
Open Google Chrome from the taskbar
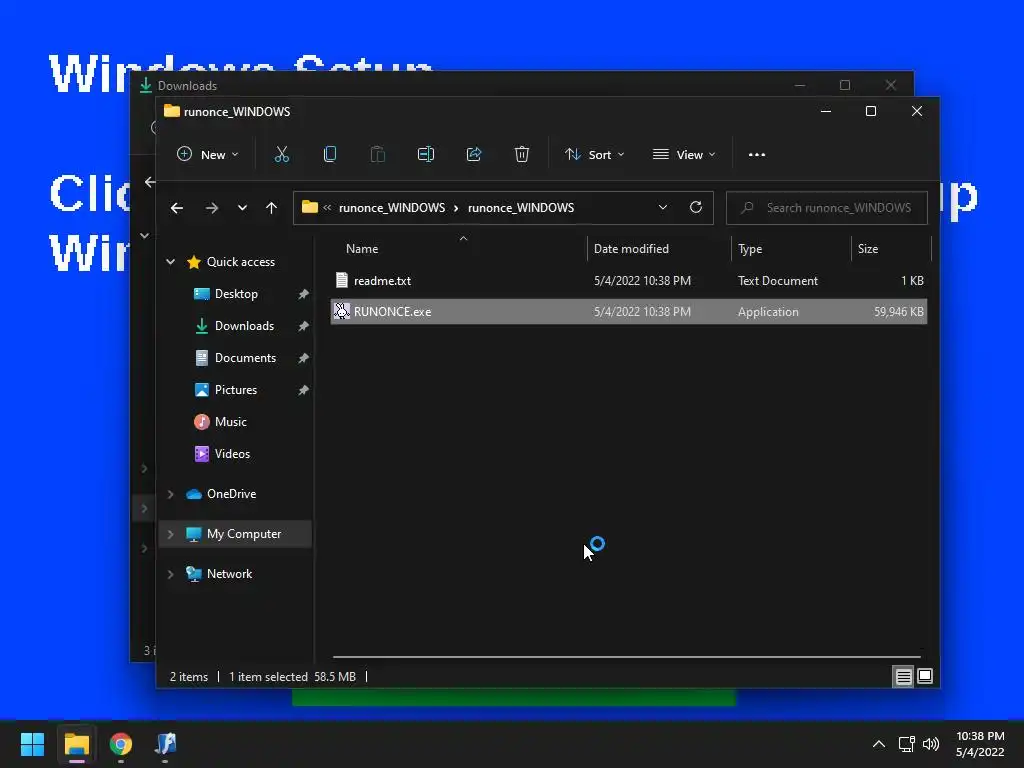(121, 744)
